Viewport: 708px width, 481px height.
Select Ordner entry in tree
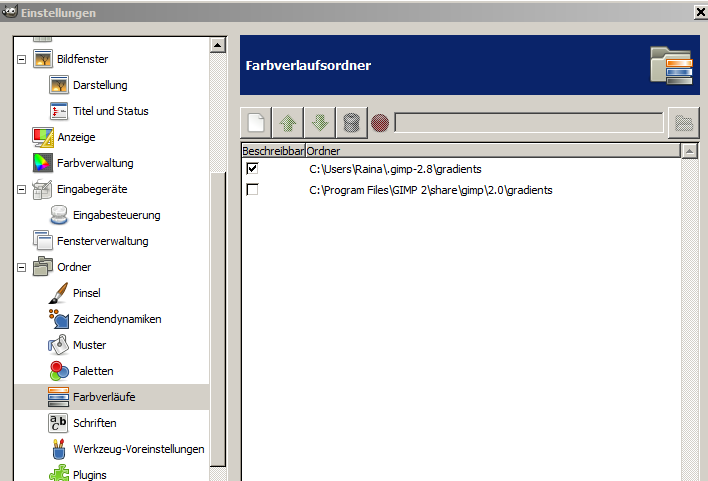coord(74,267)
